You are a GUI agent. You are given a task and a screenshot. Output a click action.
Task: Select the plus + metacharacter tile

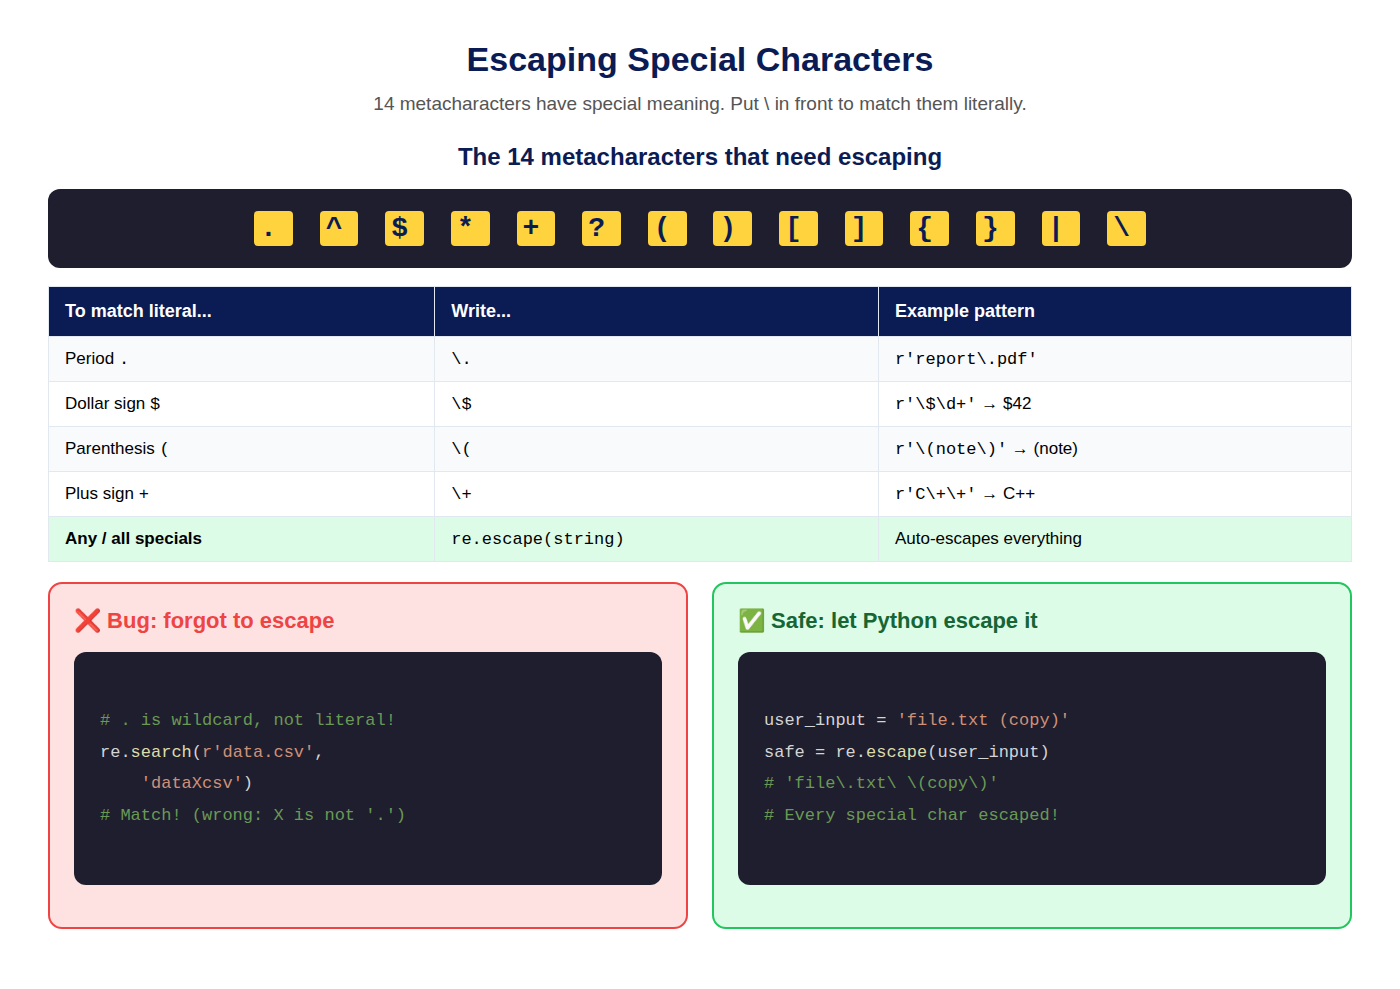[536, 228]
